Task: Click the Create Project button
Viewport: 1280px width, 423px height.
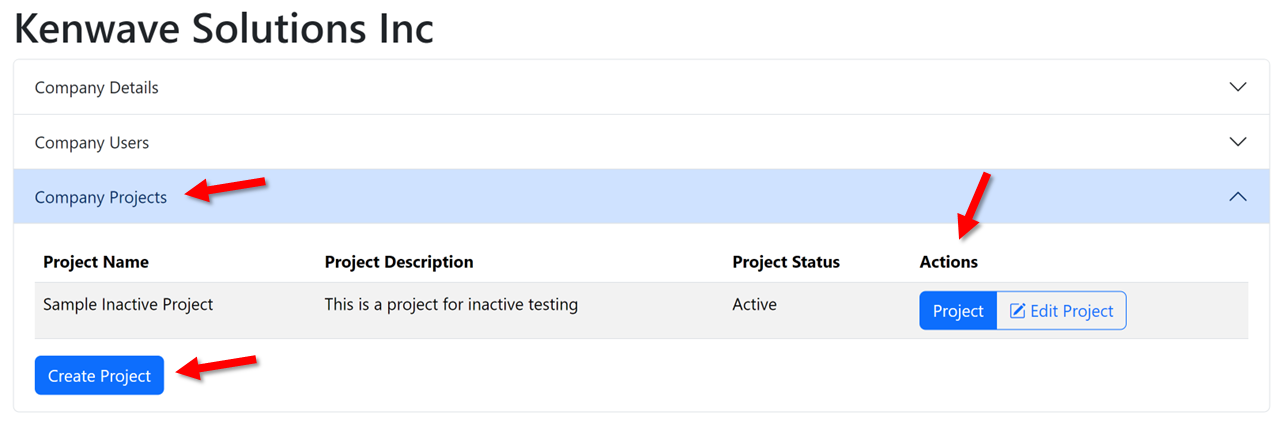Action: pyautogui.click(x=99, y=376)
